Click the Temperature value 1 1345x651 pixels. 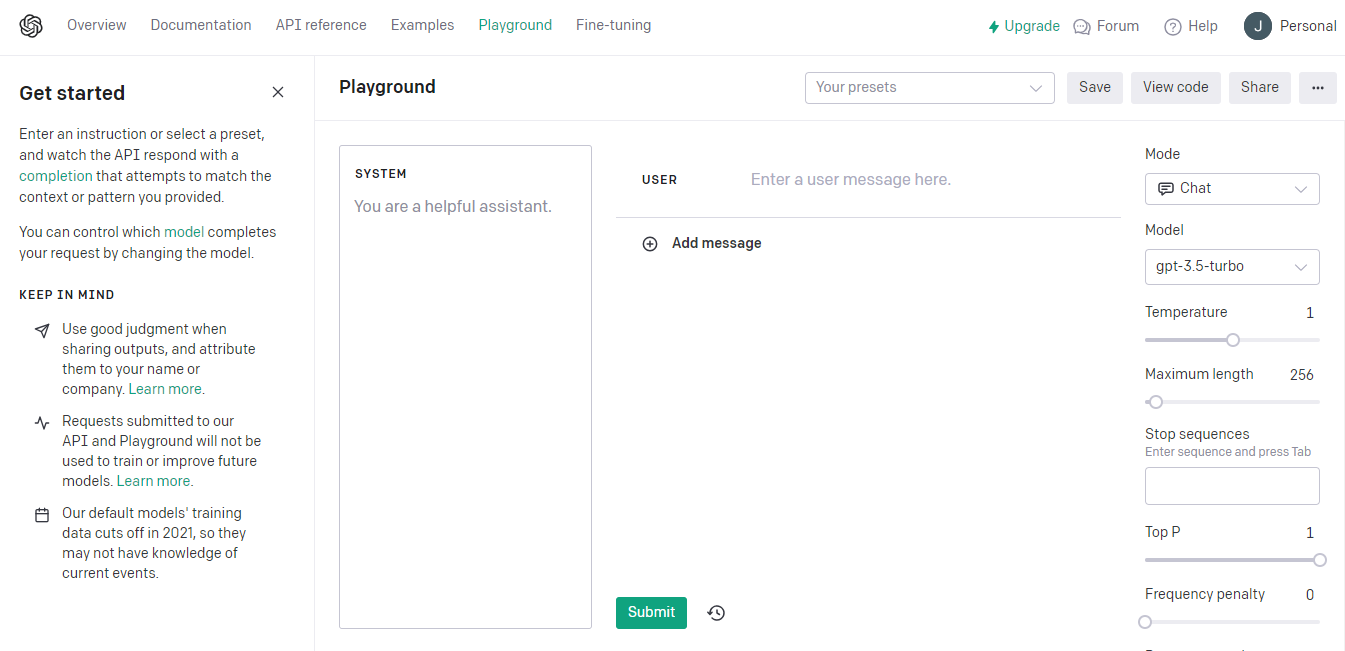tap(1310, 313)
